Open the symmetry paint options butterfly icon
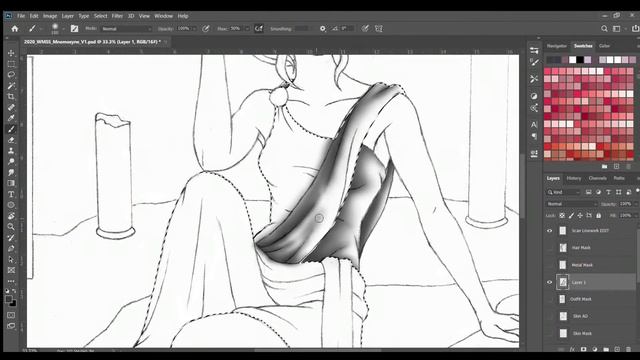This screenshot has width=640, height=360. 379,29
